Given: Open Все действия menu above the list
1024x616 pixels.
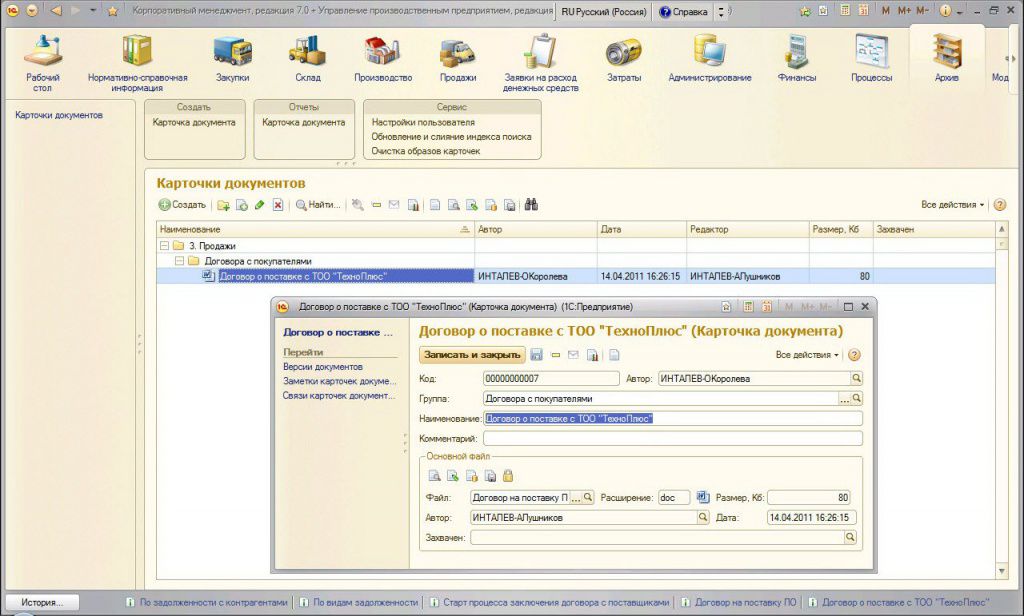Looking at the screenshot, I should [x=952, y=205].
